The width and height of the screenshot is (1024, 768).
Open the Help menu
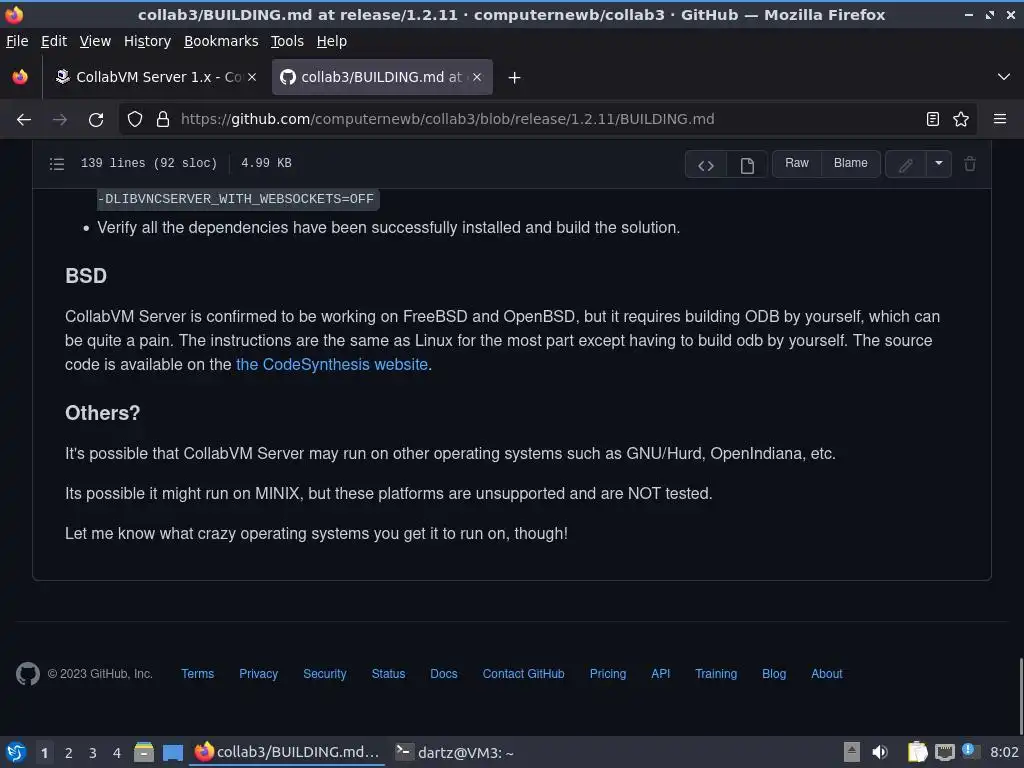331,41
